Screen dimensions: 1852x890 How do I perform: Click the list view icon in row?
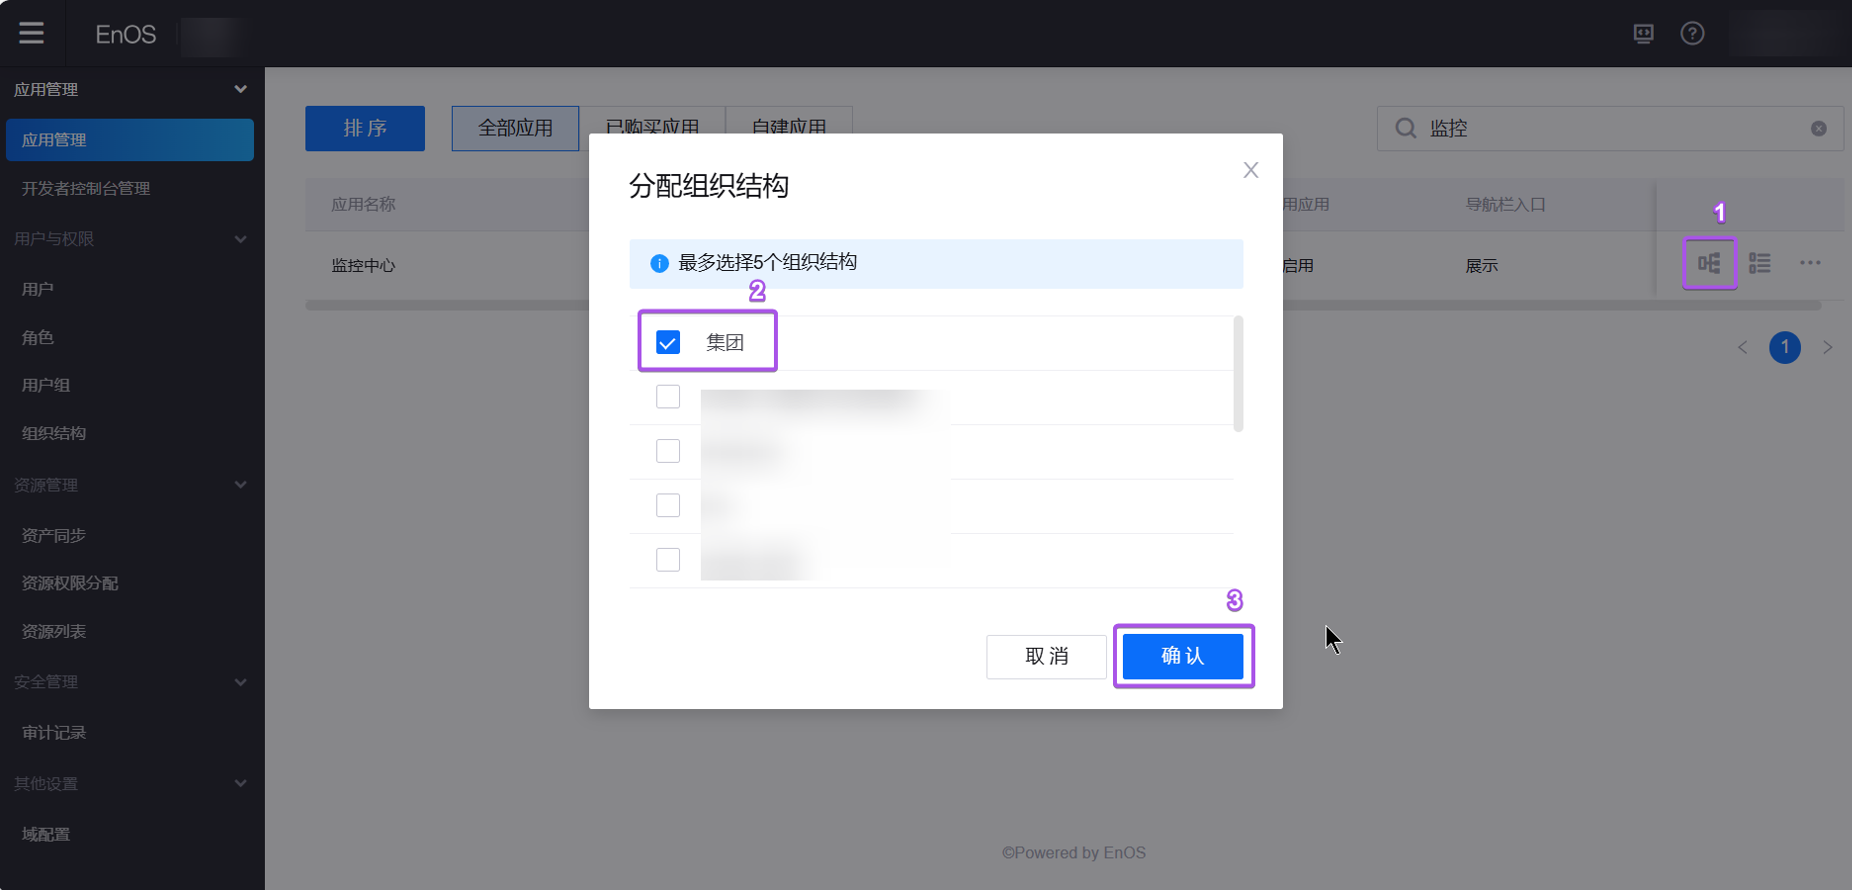(x=1759, y=264)
